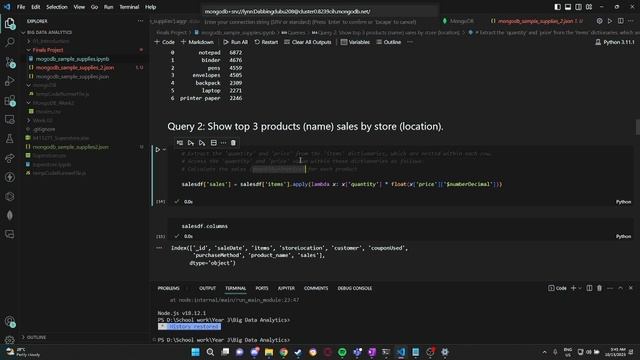The height and width of the screenshot is (360, 640).
Task: Restart the notebook kernel
Action: (266, 42)
